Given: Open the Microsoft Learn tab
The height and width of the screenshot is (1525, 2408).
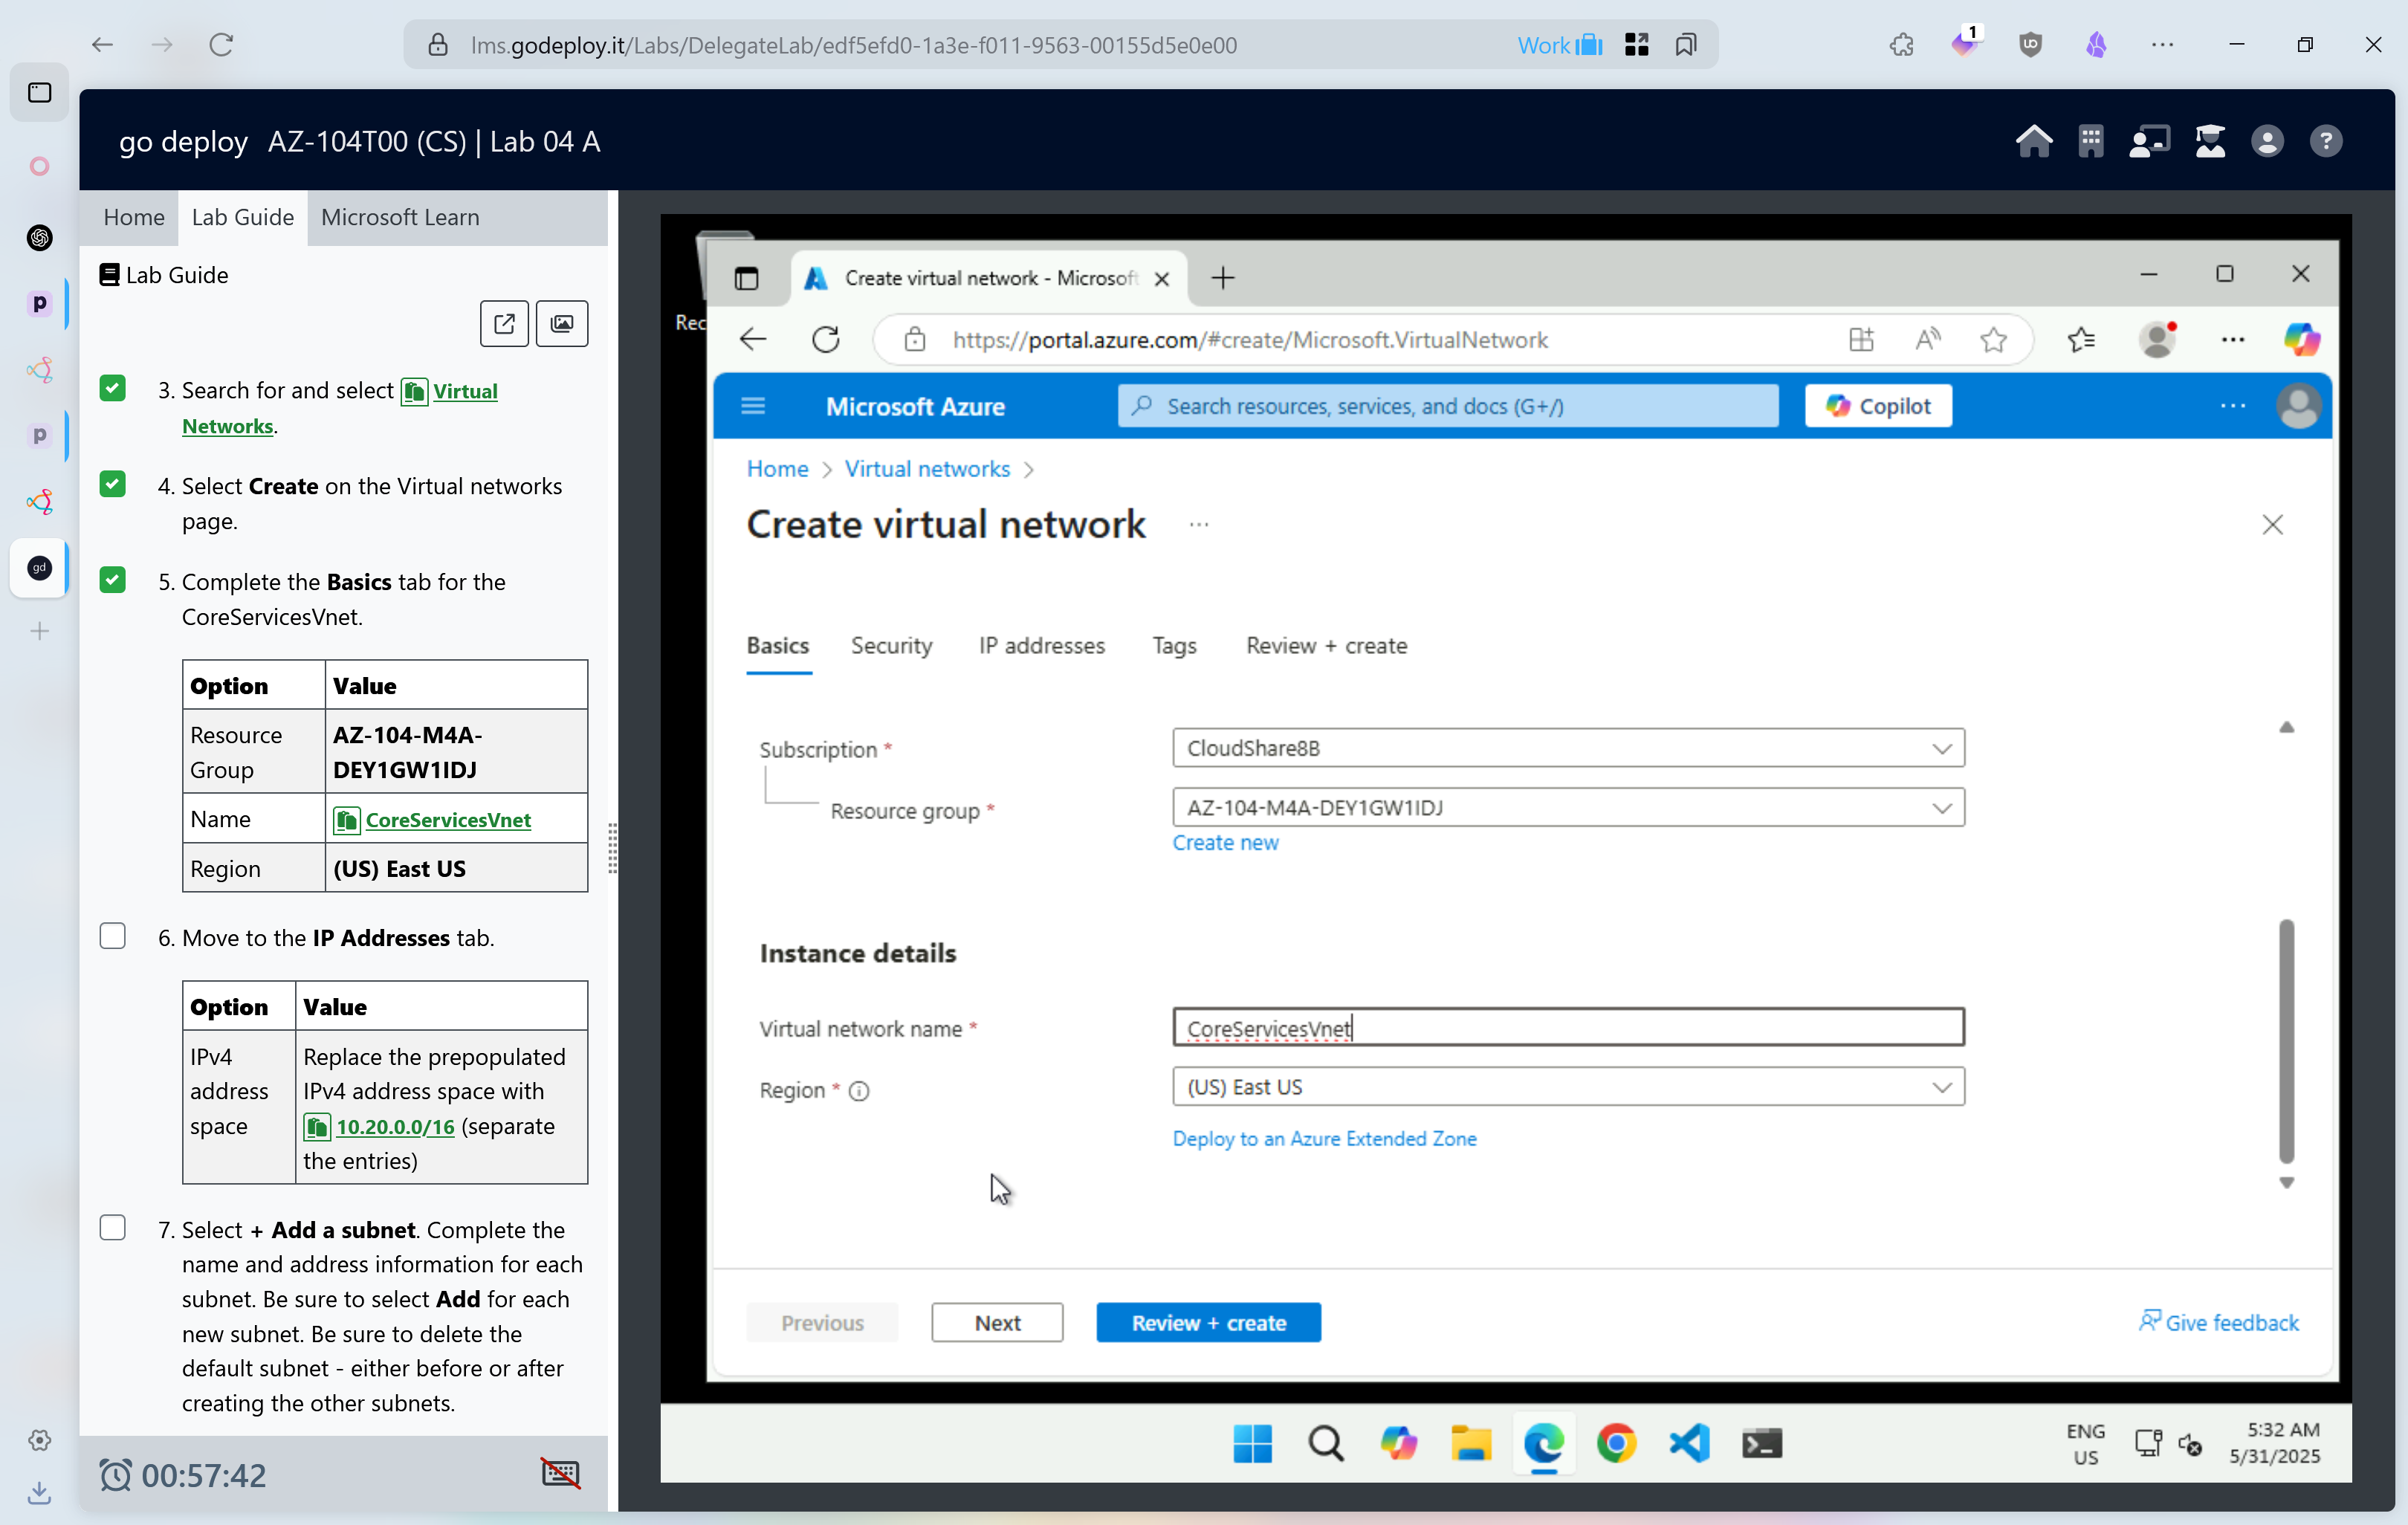Looking at the screenshot, I should click(x=400, y=217).
